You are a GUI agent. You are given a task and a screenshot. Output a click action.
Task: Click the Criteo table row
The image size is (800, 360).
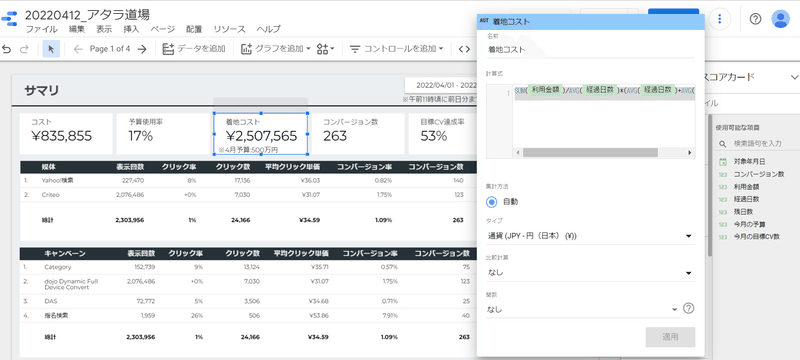tap(248, 195)
